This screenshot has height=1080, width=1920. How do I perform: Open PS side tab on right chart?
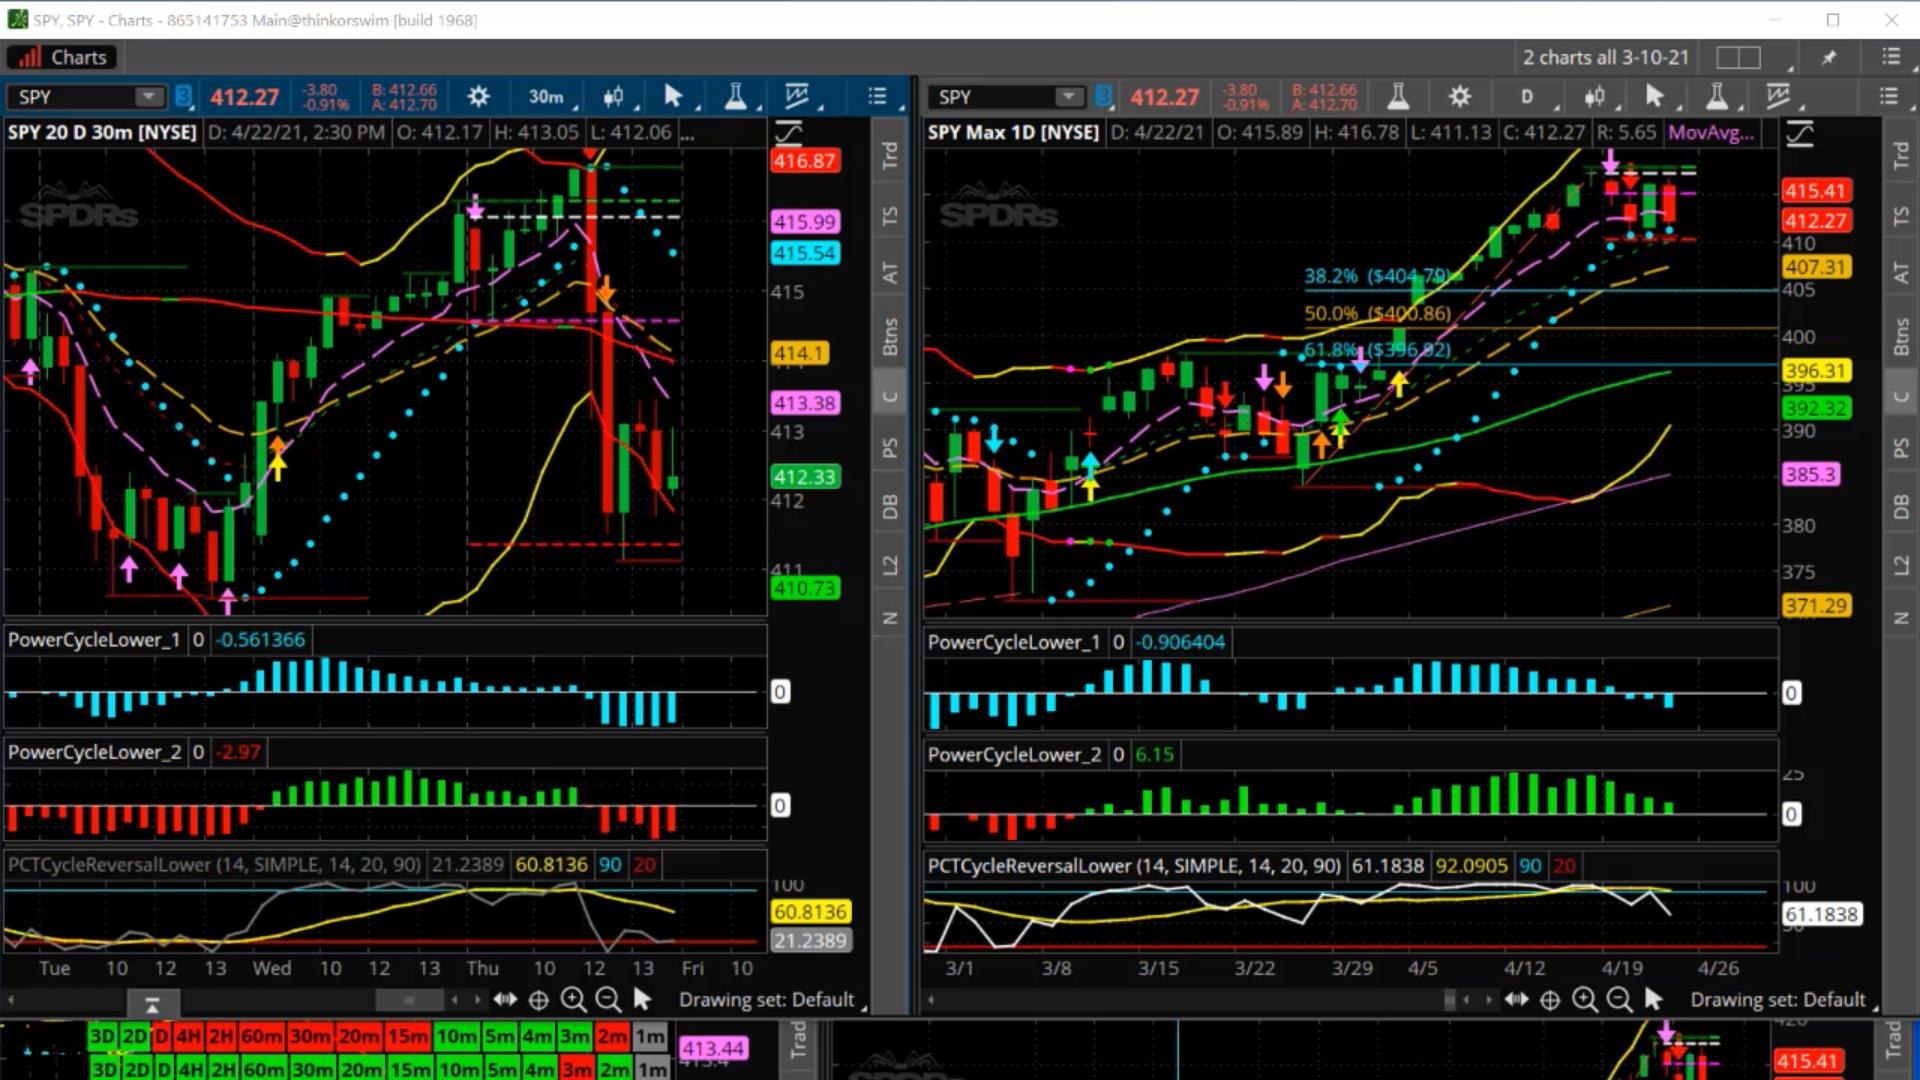point(1901,448)
